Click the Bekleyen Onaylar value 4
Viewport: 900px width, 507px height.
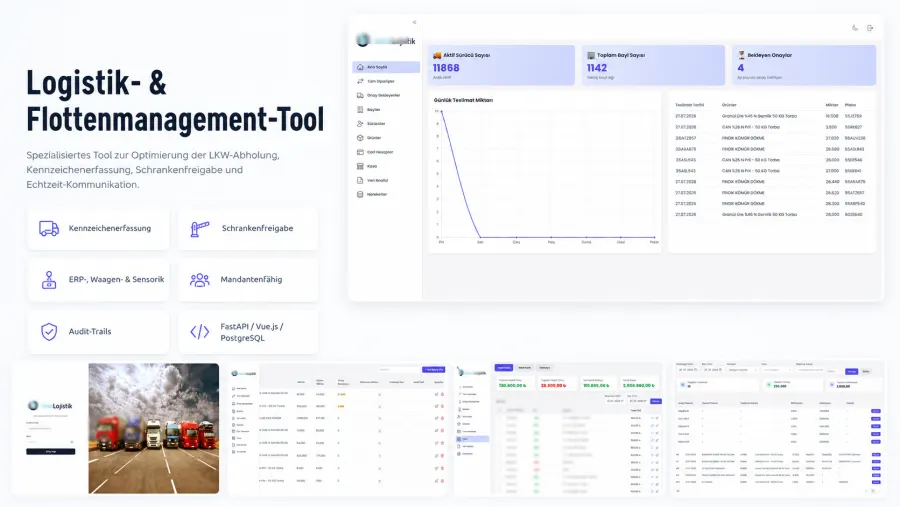click(740, 68)
